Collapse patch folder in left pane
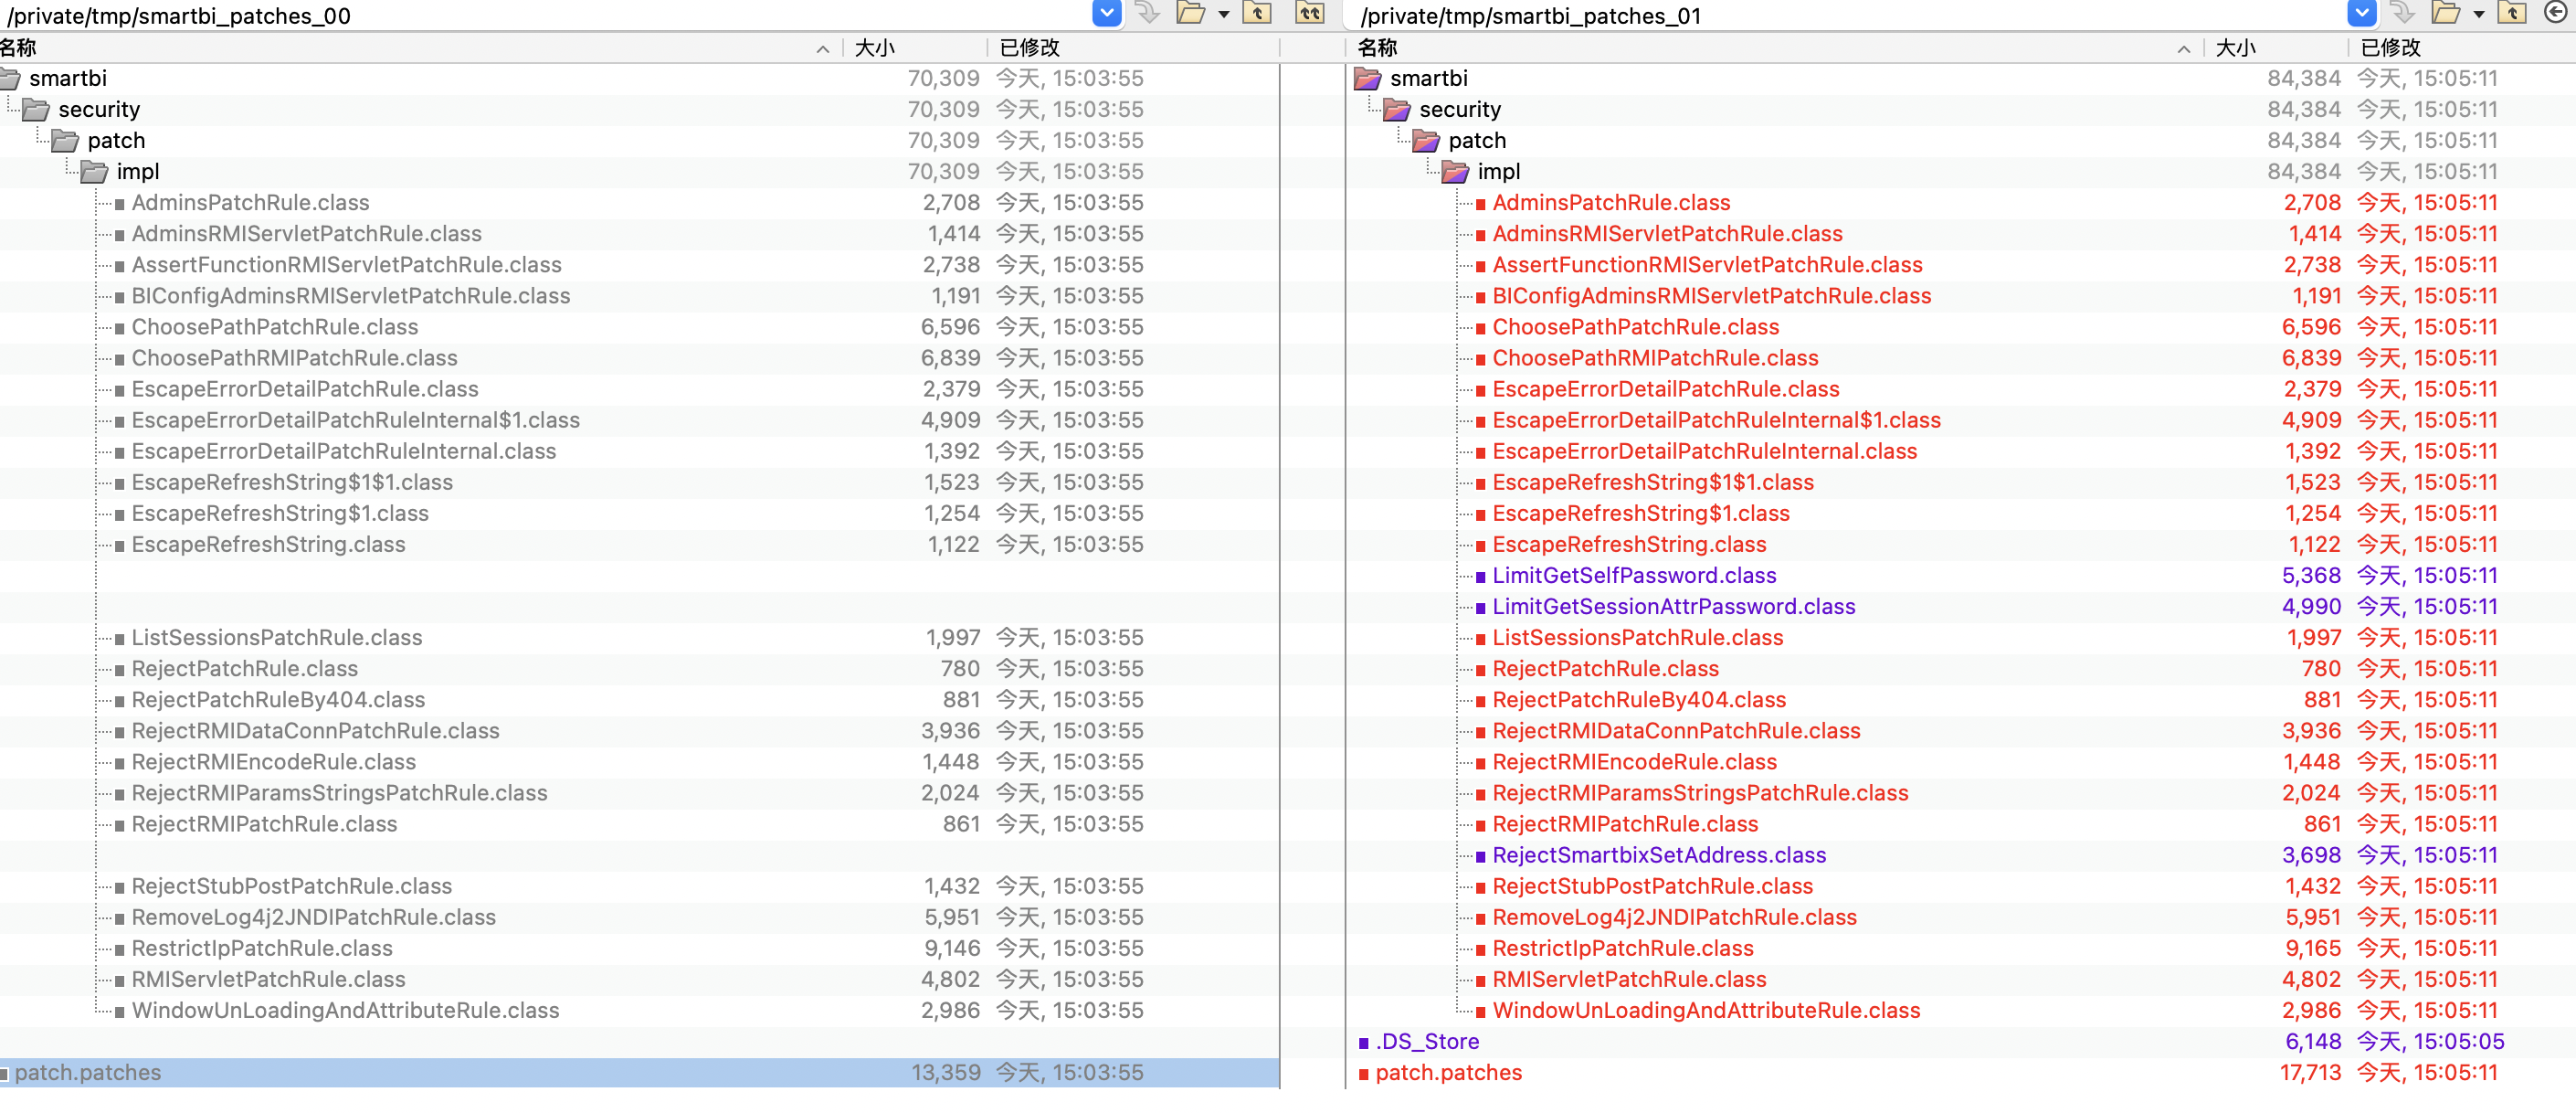 click(65, 141)
